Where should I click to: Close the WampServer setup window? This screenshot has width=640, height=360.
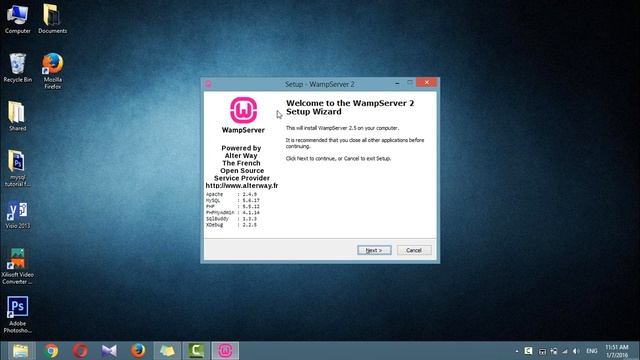pyautogui.click(x=427, y=82)
